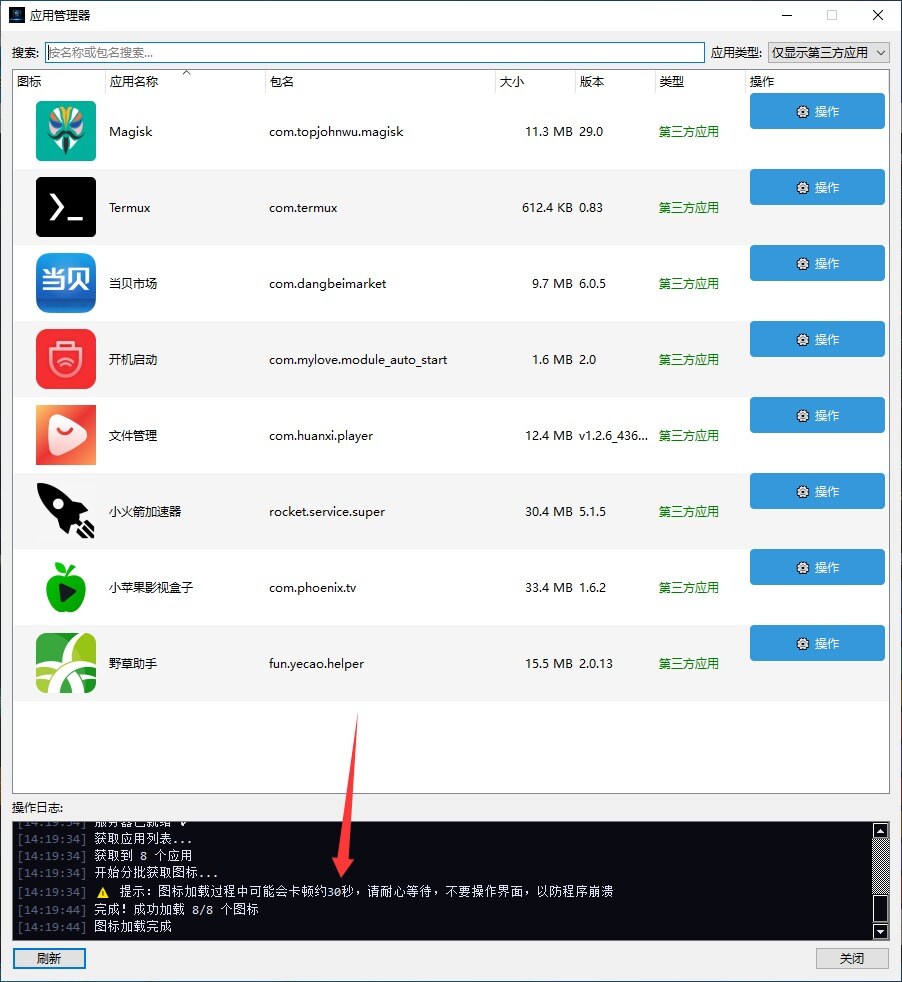
Task: Click the 野草助手 app icon
Action: pyautogui.click(x=66, y=663)
